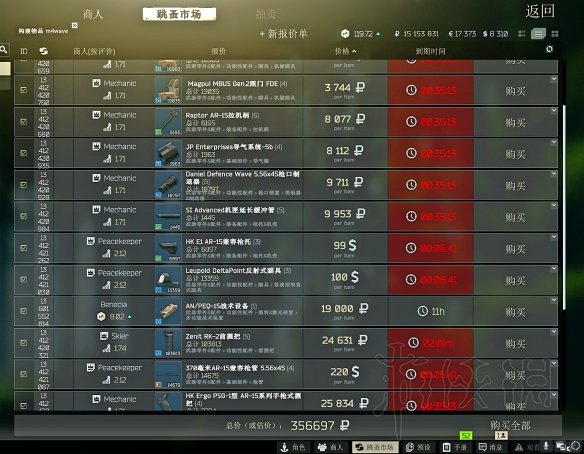Open the 拍卖 auction tab
The image size is (584, 454).
[x=266, y=14]
